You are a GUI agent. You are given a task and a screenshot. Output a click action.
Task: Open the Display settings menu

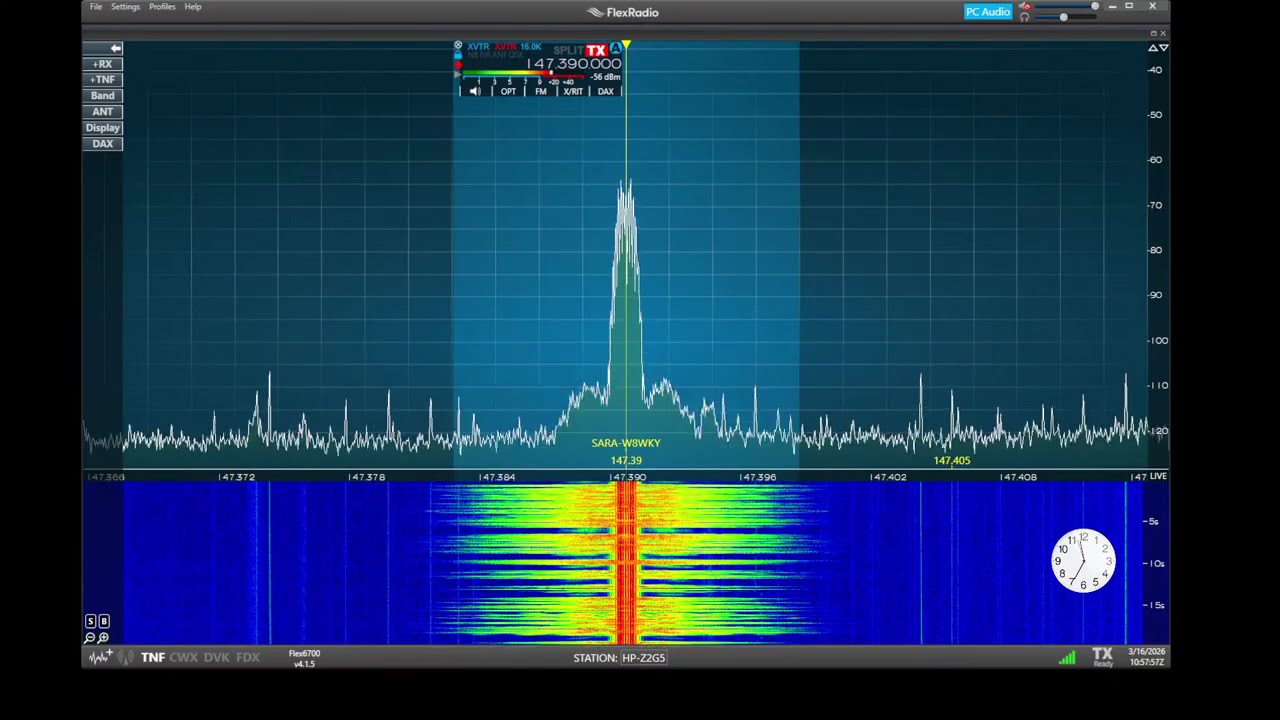(x=102, y=128)
